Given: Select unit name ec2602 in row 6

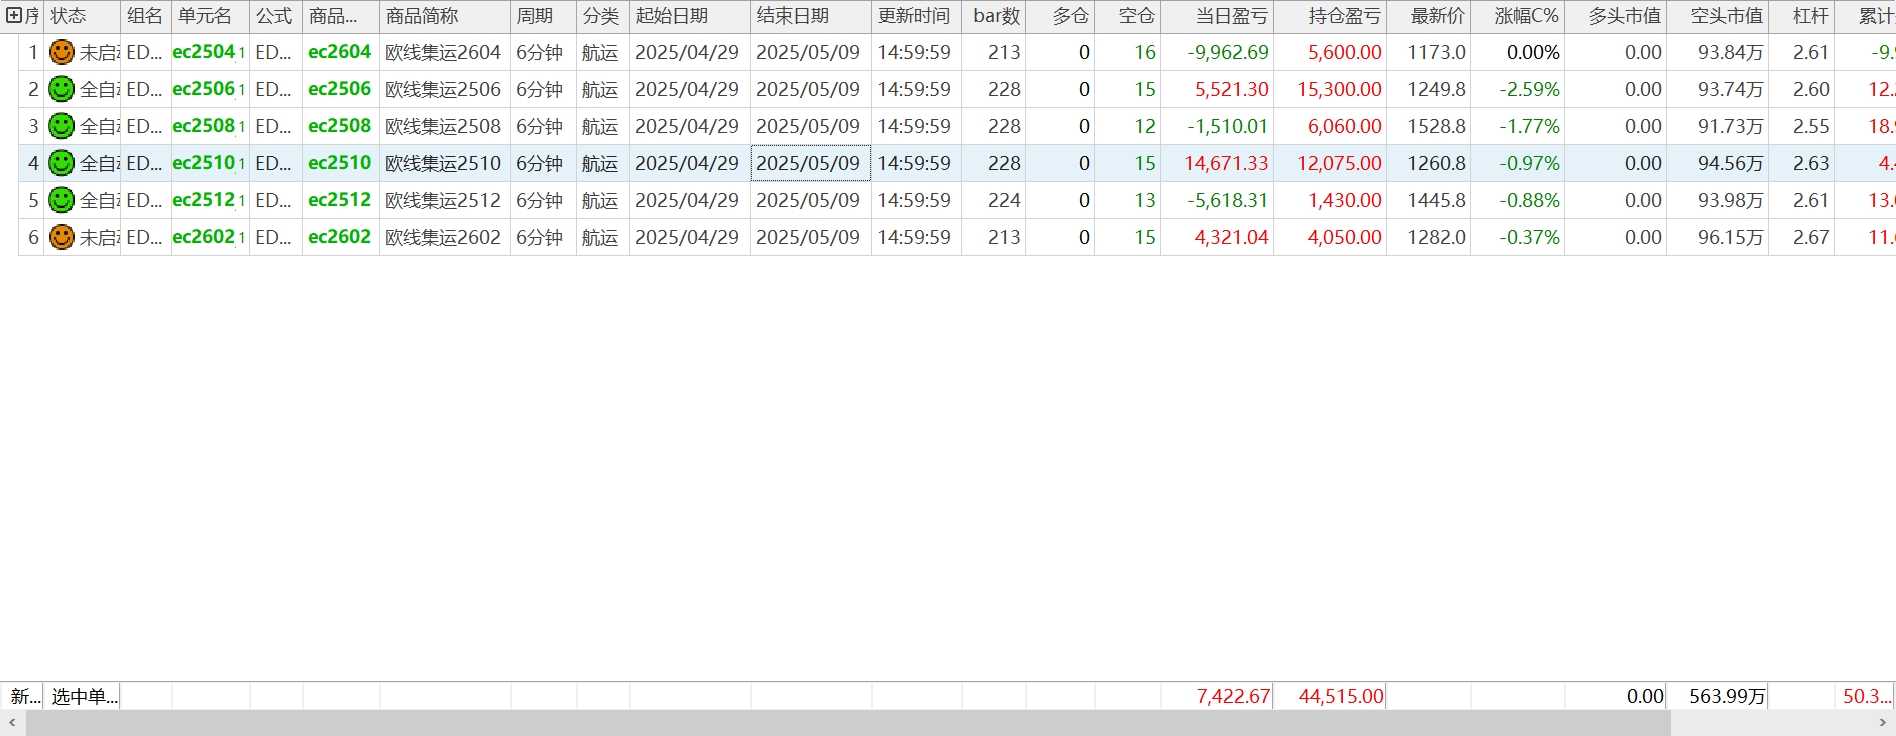Looking at the screenshot, I should (204, 237).
